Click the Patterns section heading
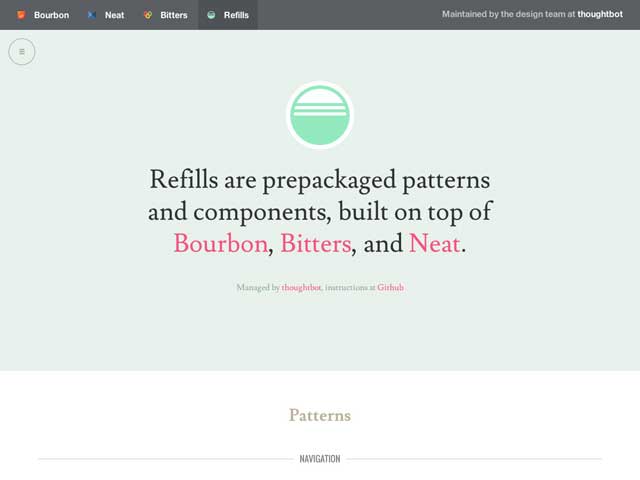Image resolution: width=640 pixels, height=480 pixels. pos(320,415)
